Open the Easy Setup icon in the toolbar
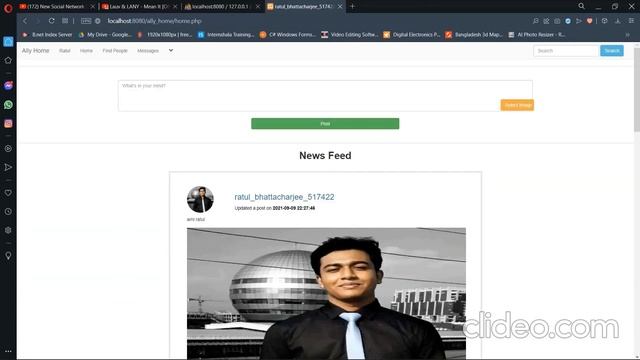Viewport: 640px width, 360px height. 631,21
